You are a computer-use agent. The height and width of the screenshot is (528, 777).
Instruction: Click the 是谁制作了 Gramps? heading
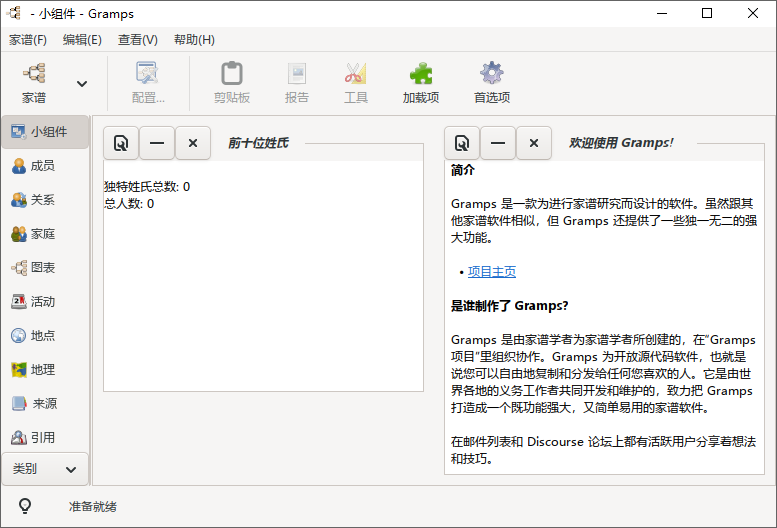point(509,306)
